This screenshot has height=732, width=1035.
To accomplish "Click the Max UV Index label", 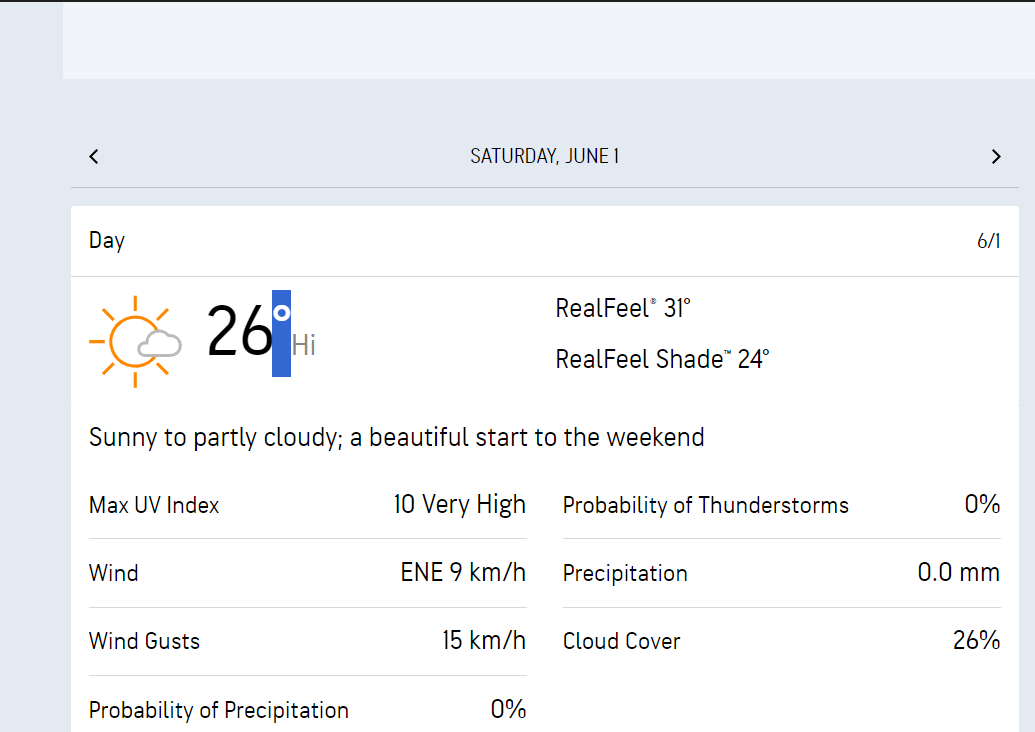I will (x=154, y=505).
